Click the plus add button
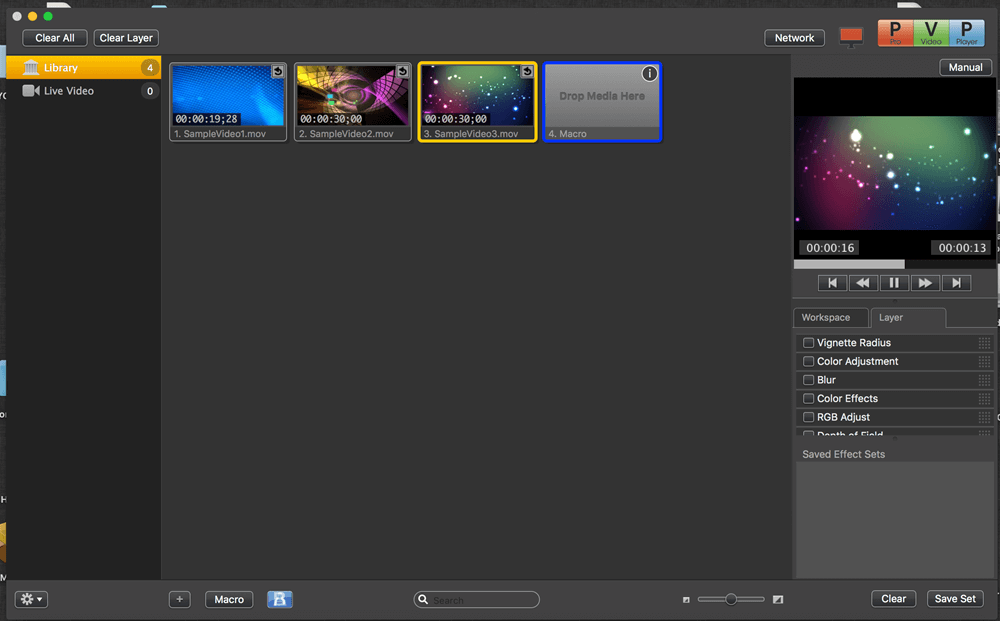Screen dimensions: 1000x621 pyautogui.click(x=179, y=599)
